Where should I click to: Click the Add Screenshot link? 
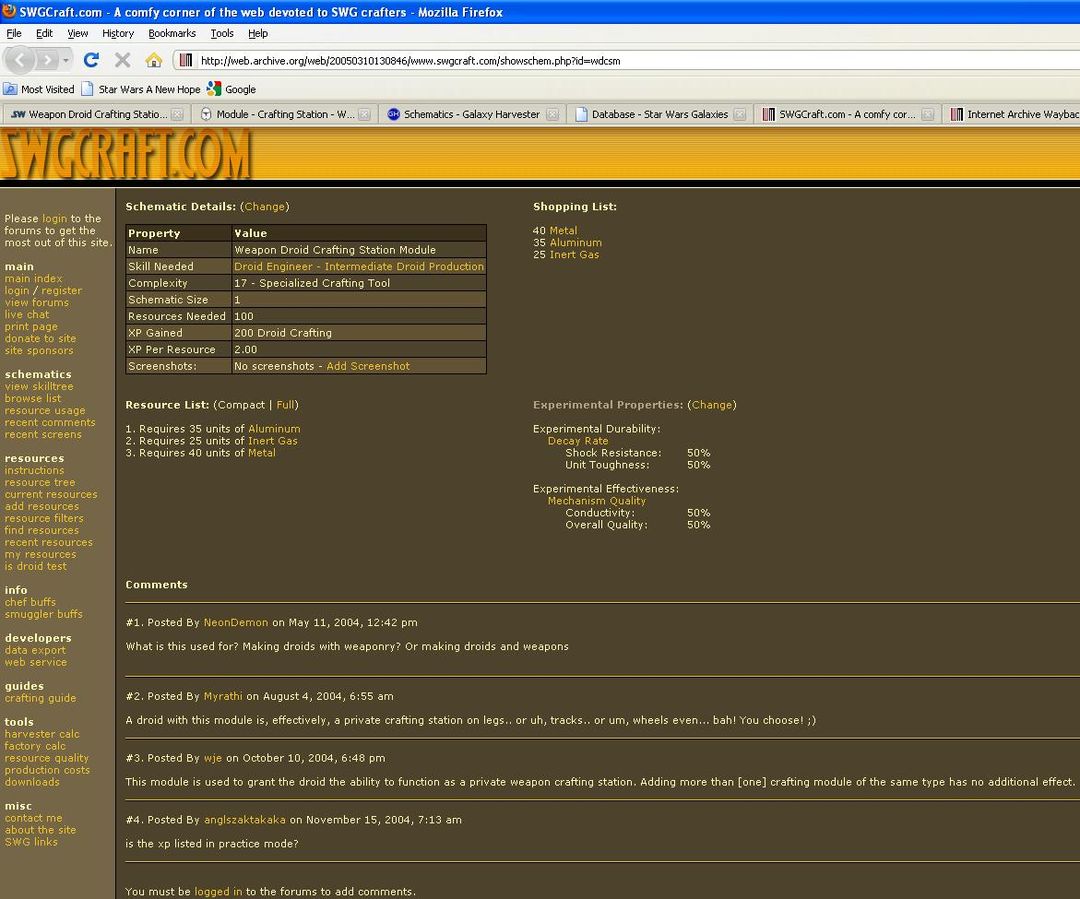pyautogui.click(x=368, y=366)
